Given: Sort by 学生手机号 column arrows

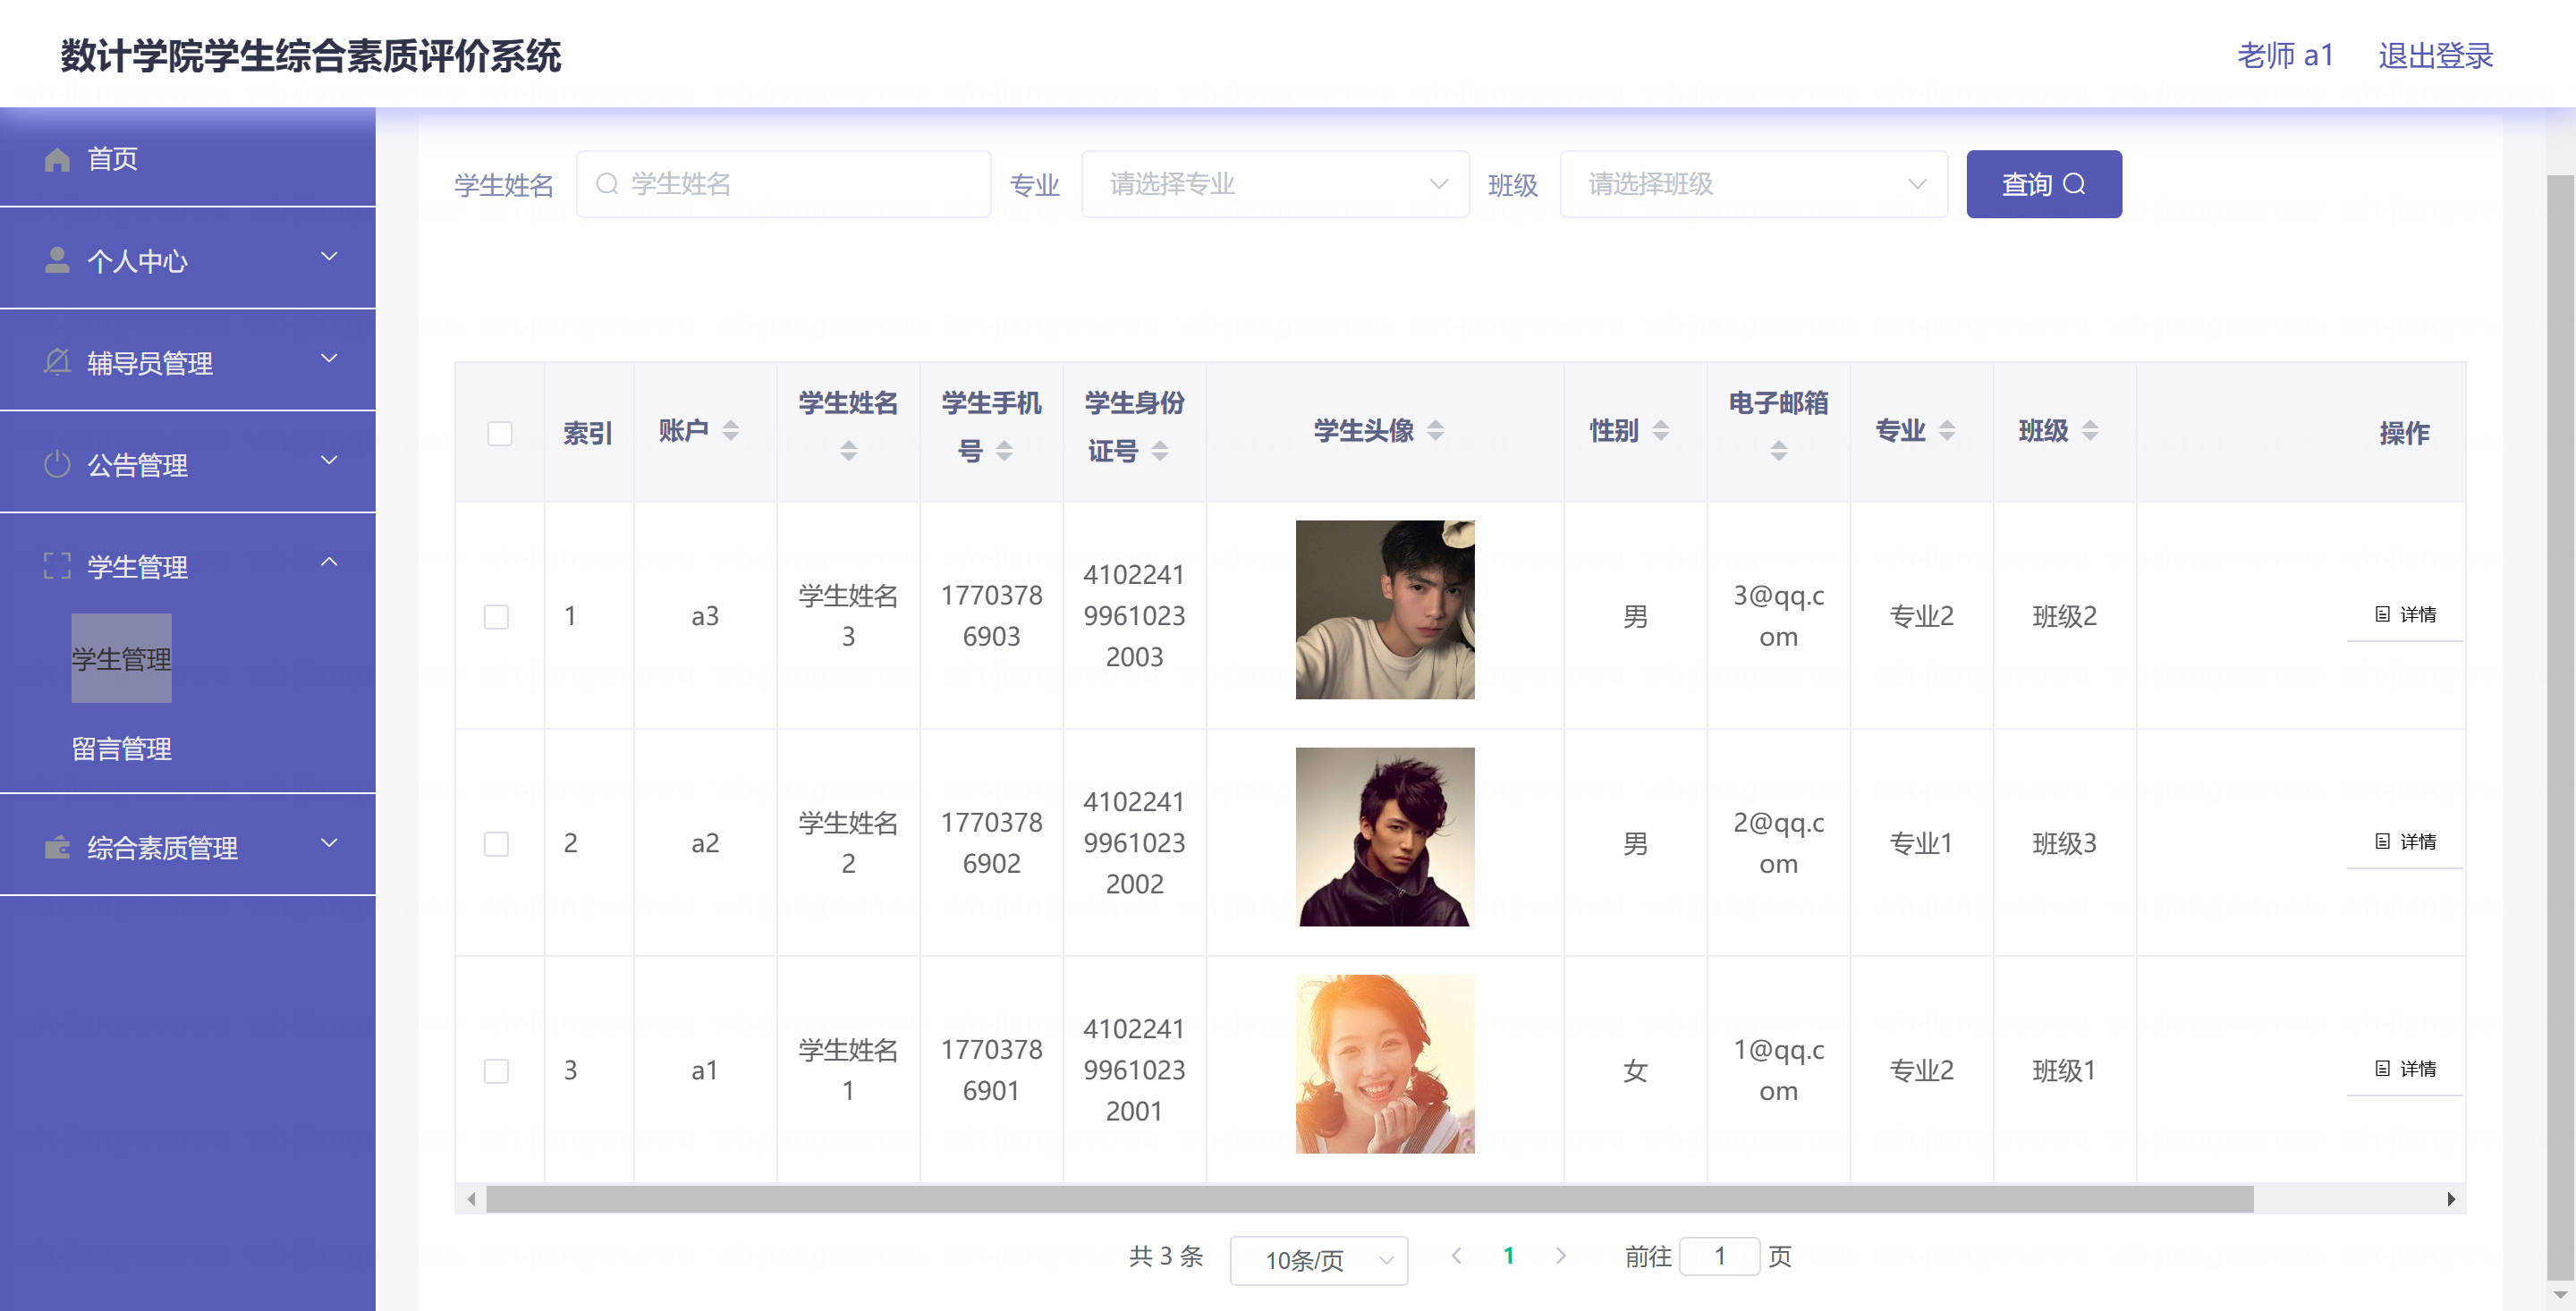Looking at the screenshot, I should coord(1004,451).
